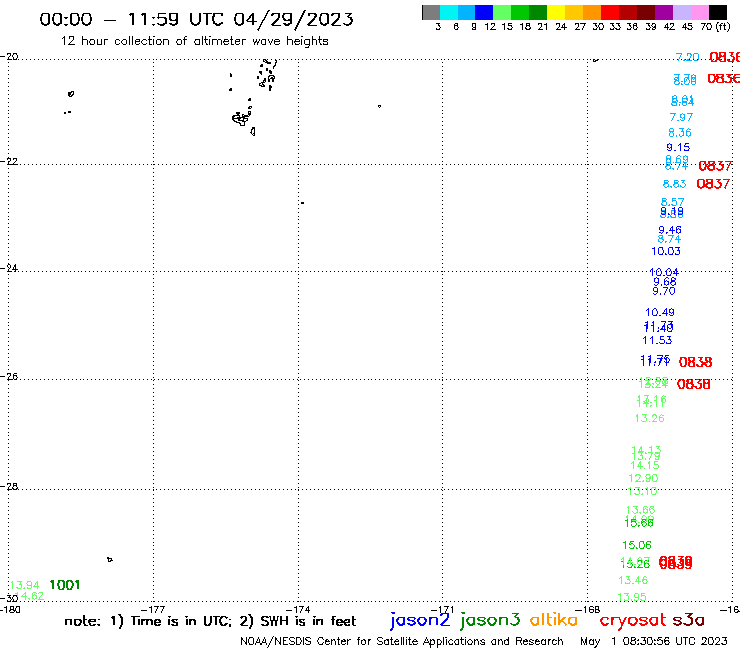Select the green time label 1001

[x=65, y=585]
